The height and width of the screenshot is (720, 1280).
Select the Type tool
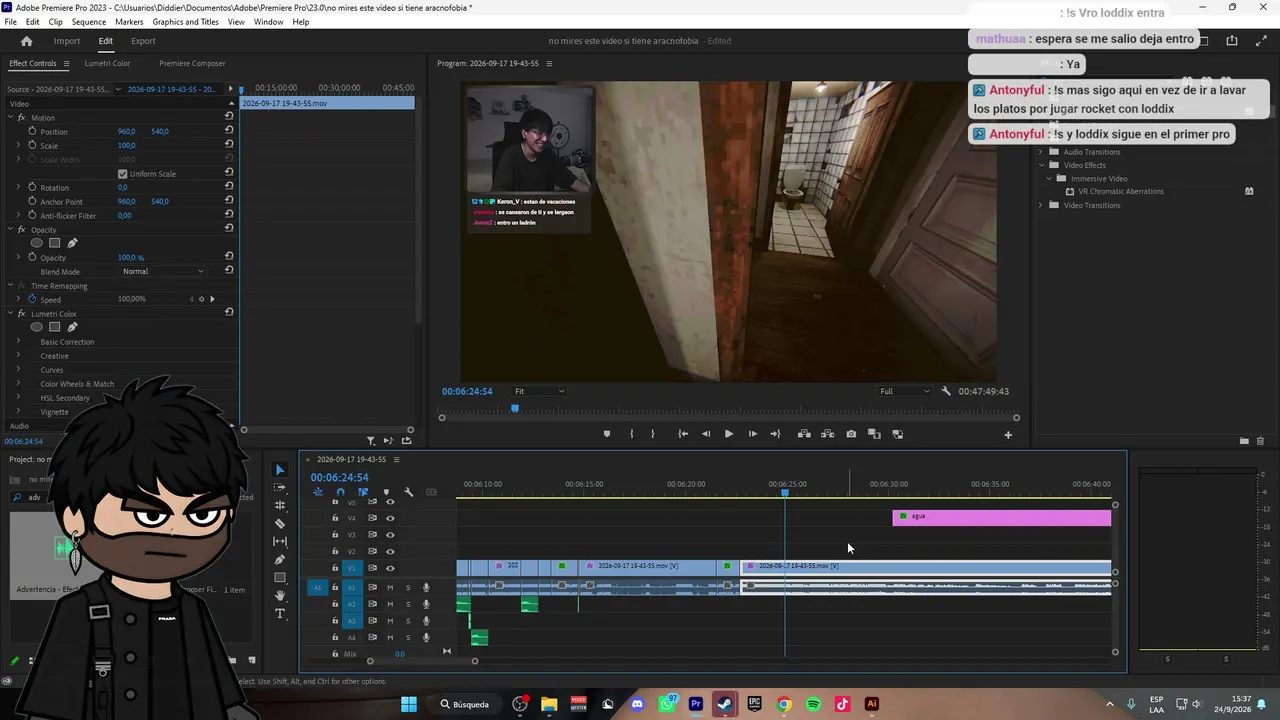(280, 613)
